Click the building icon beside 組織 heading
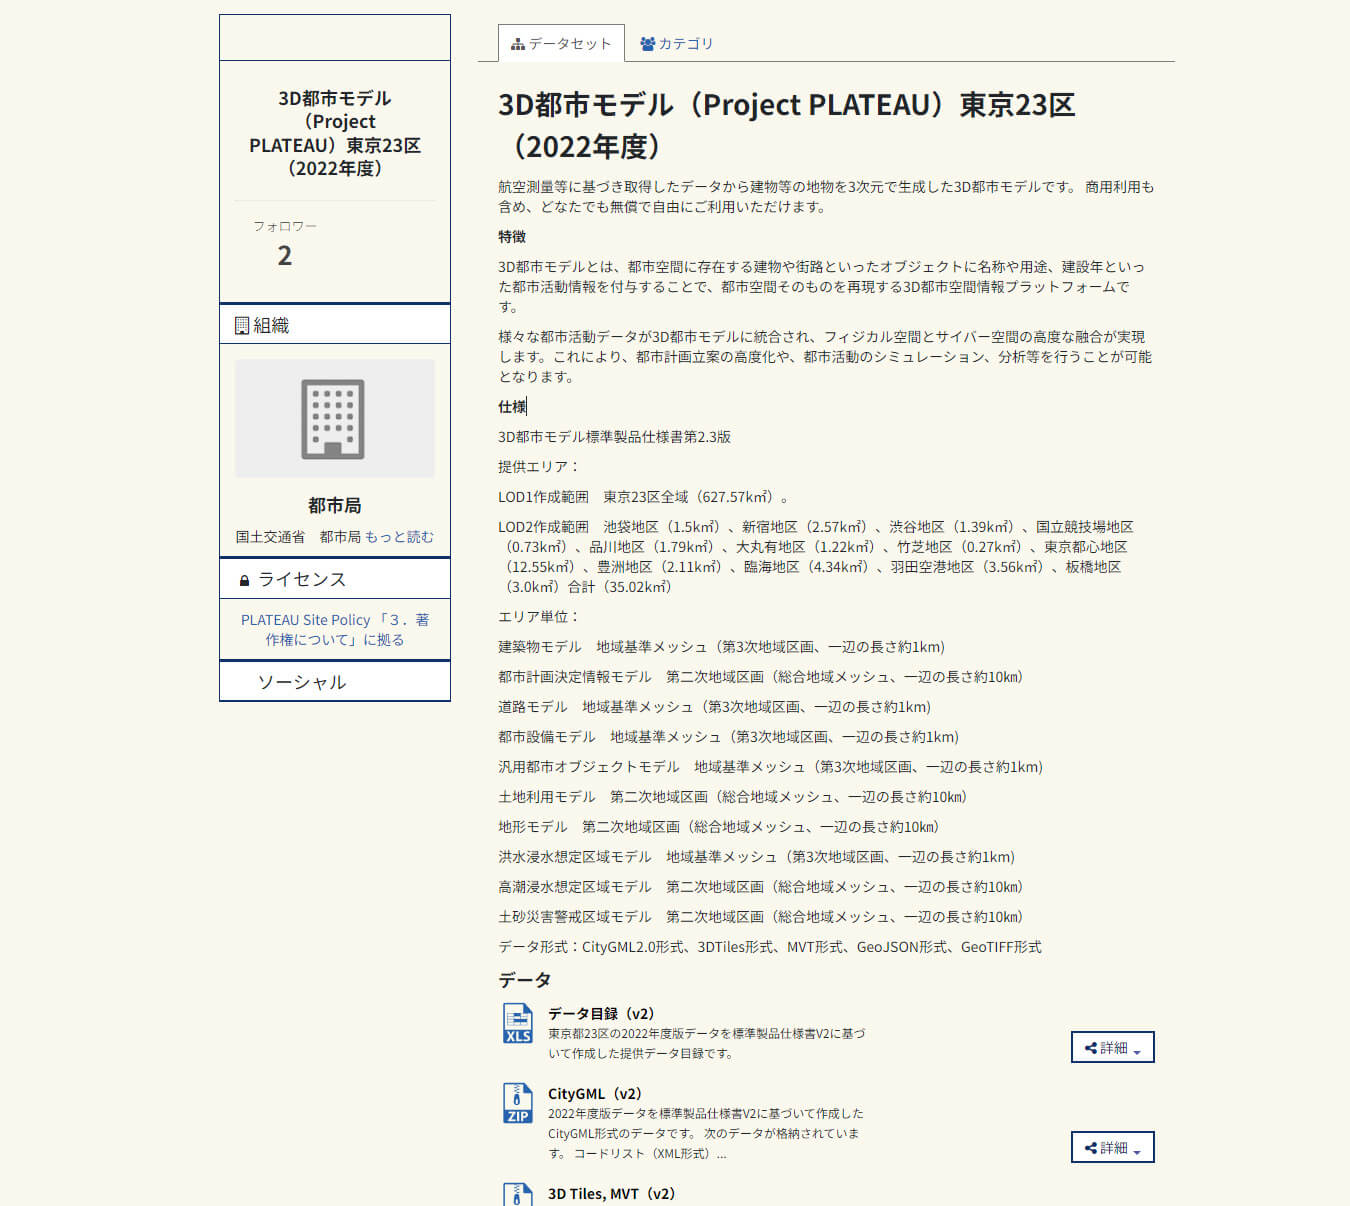The image size is (1350, 1206). 242,325
